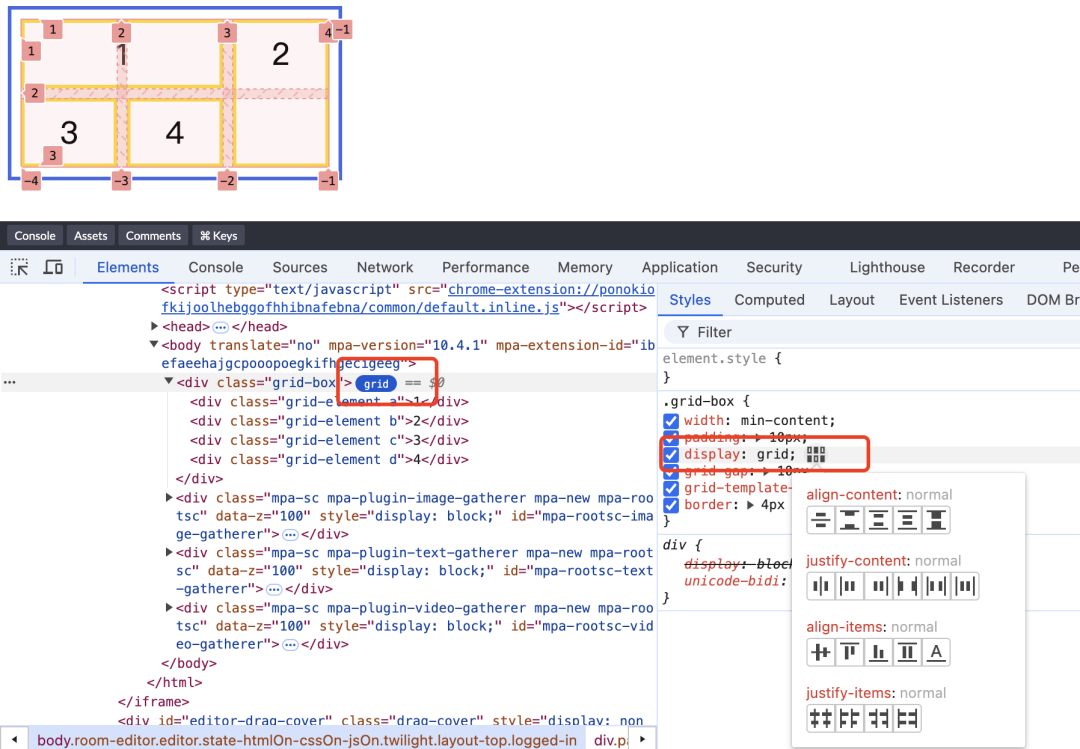Set justify-items to center
This screenshot has width=1080, height=749.
[820, 719]
